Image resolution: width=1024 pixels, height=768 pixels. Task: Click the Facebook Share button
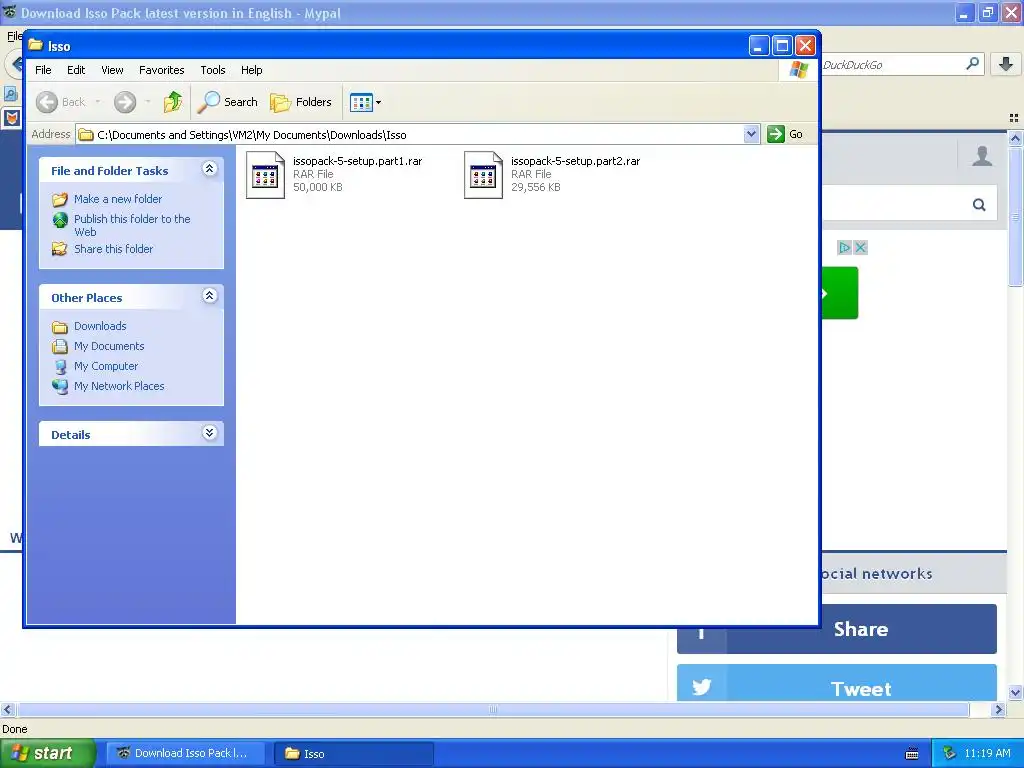(x=837, y=629)
